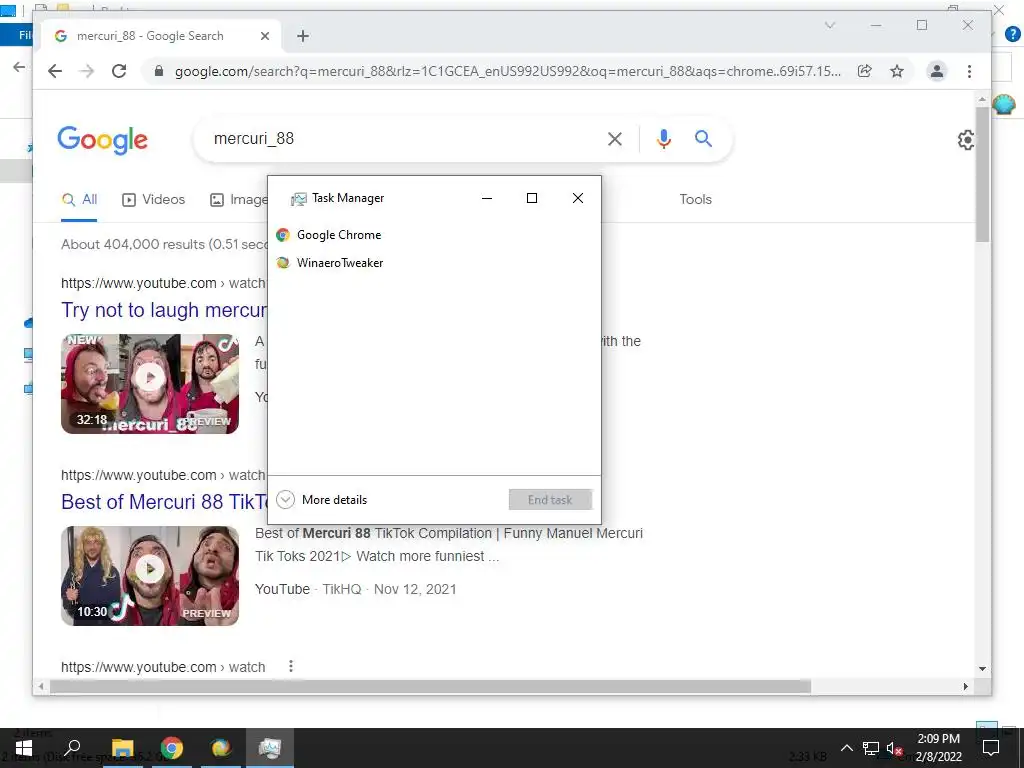Viewport: 1024px width, 768px height.
Task: Open the Chrome profile avatar
Action: (x=936, y=71)
